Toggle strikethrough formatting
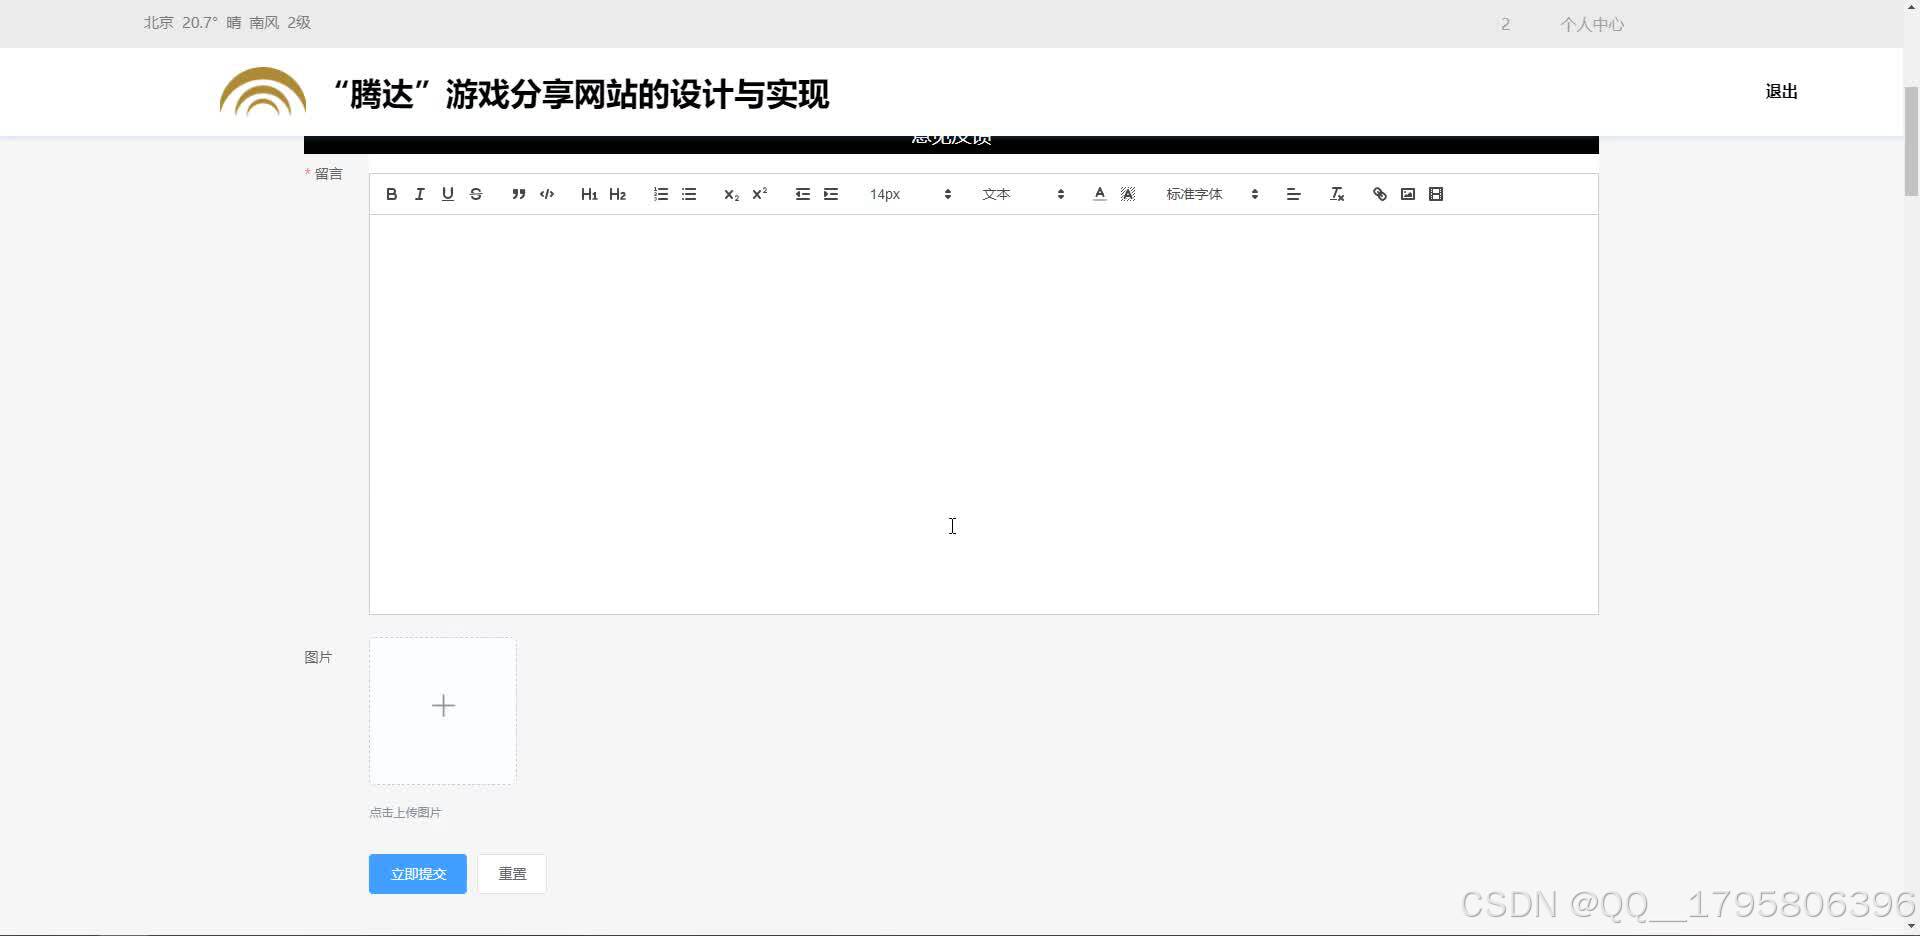1920x936 pixels. (x=476, y=194)
